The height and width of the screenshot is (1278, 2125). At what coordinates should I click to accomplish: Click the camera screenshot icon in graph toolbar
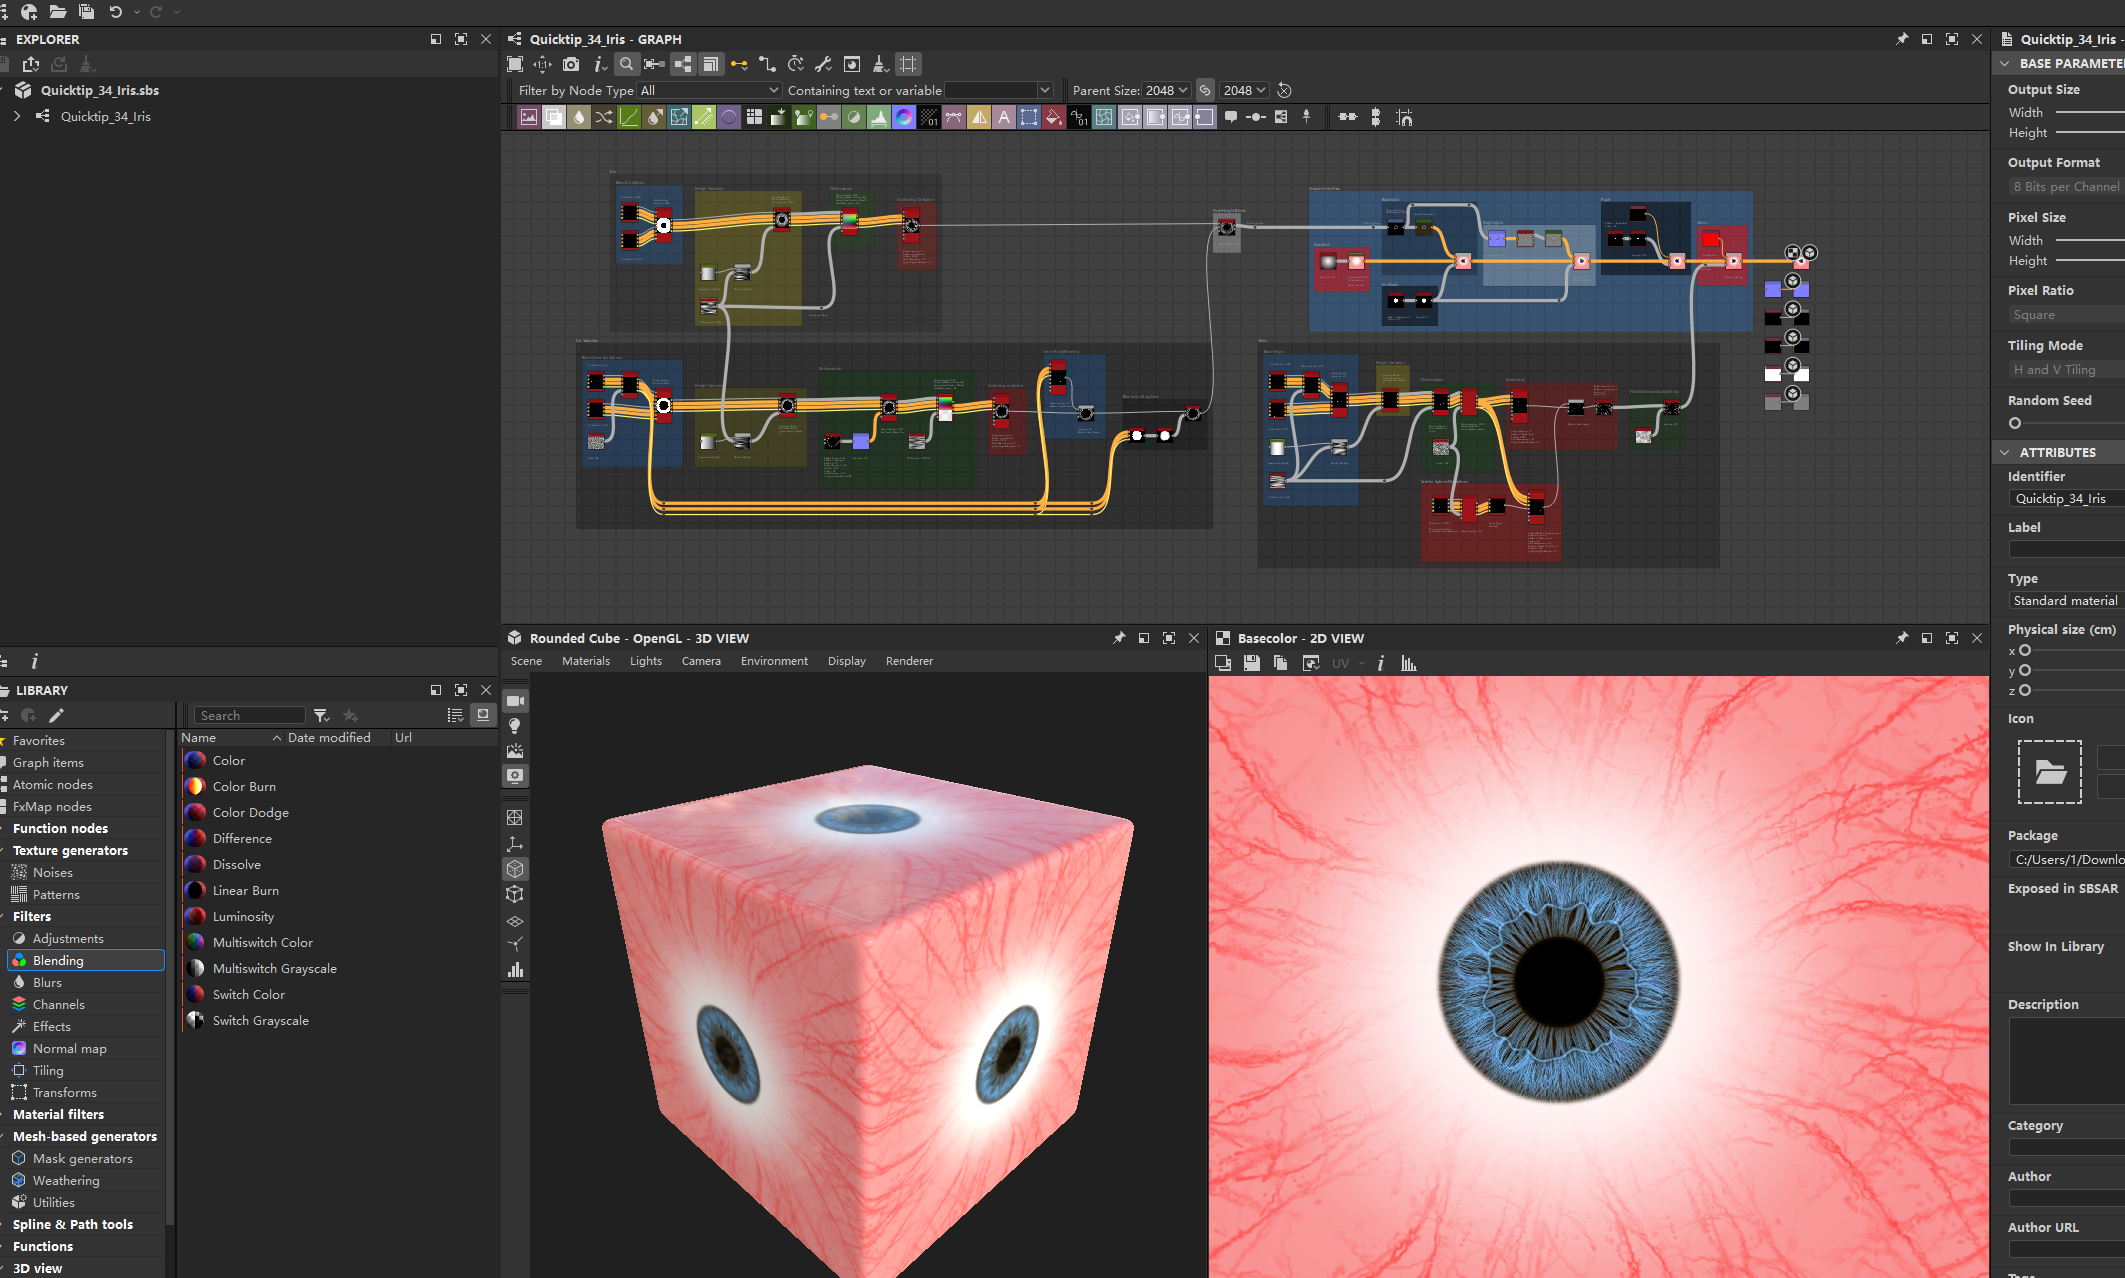click(571, 64)
